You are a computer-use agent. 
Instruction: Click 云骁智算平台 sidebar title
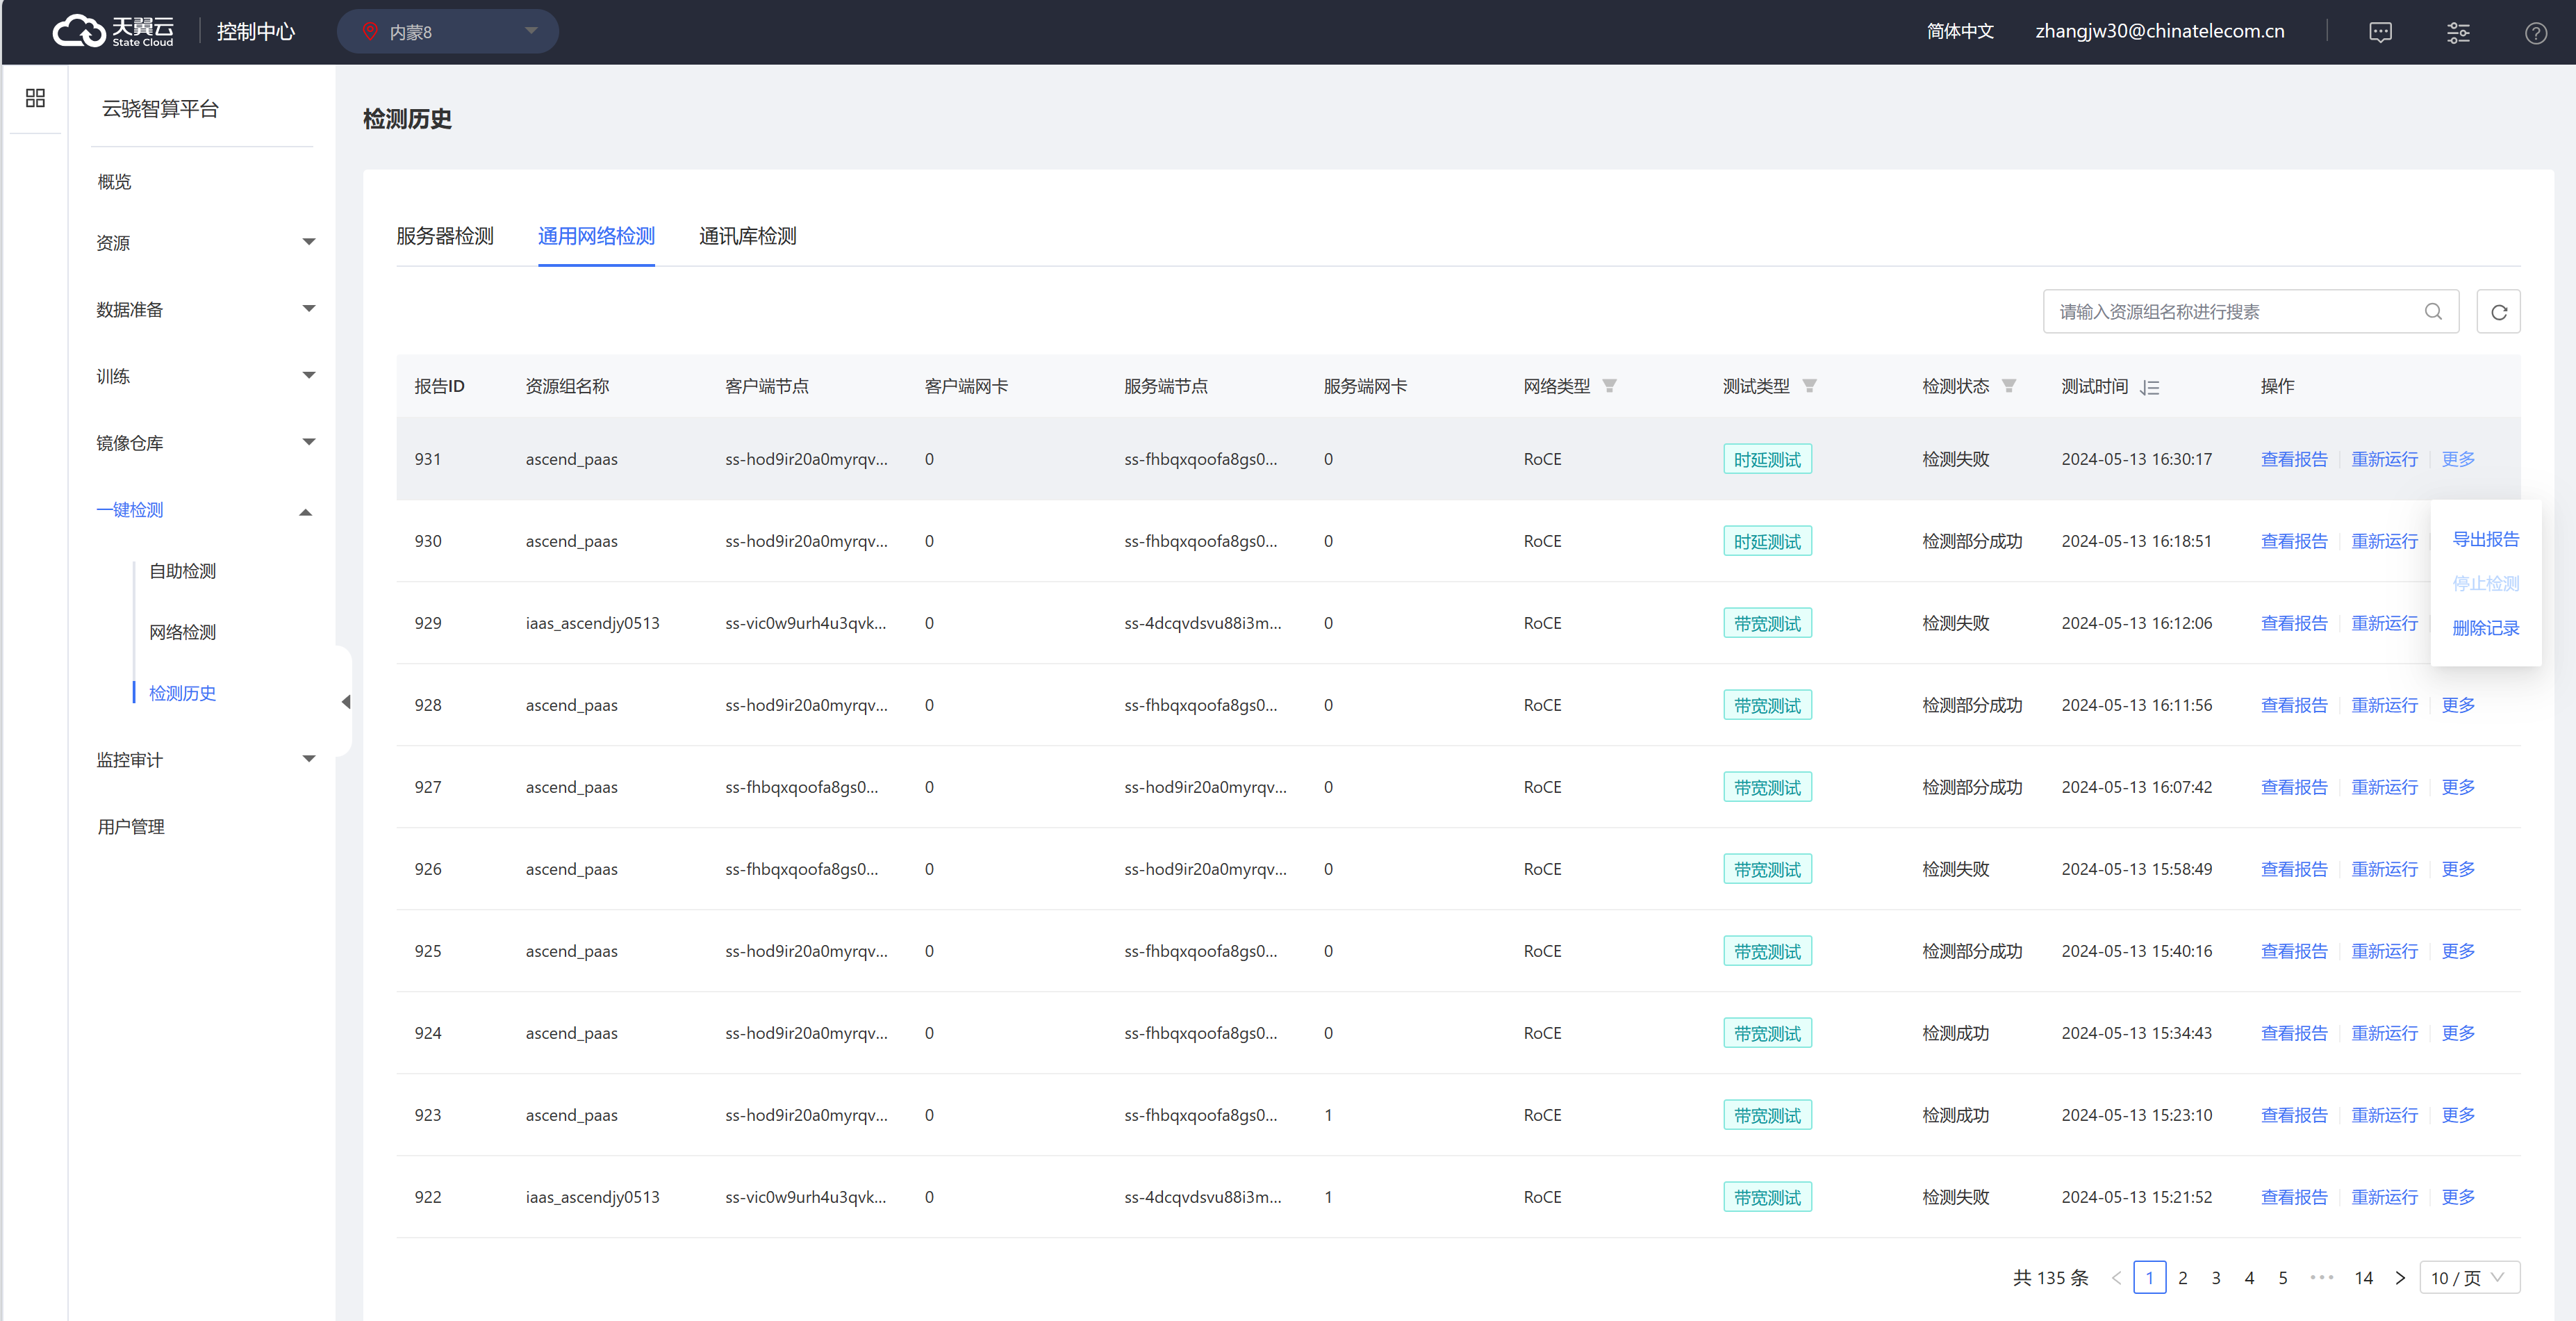point(160,108)
